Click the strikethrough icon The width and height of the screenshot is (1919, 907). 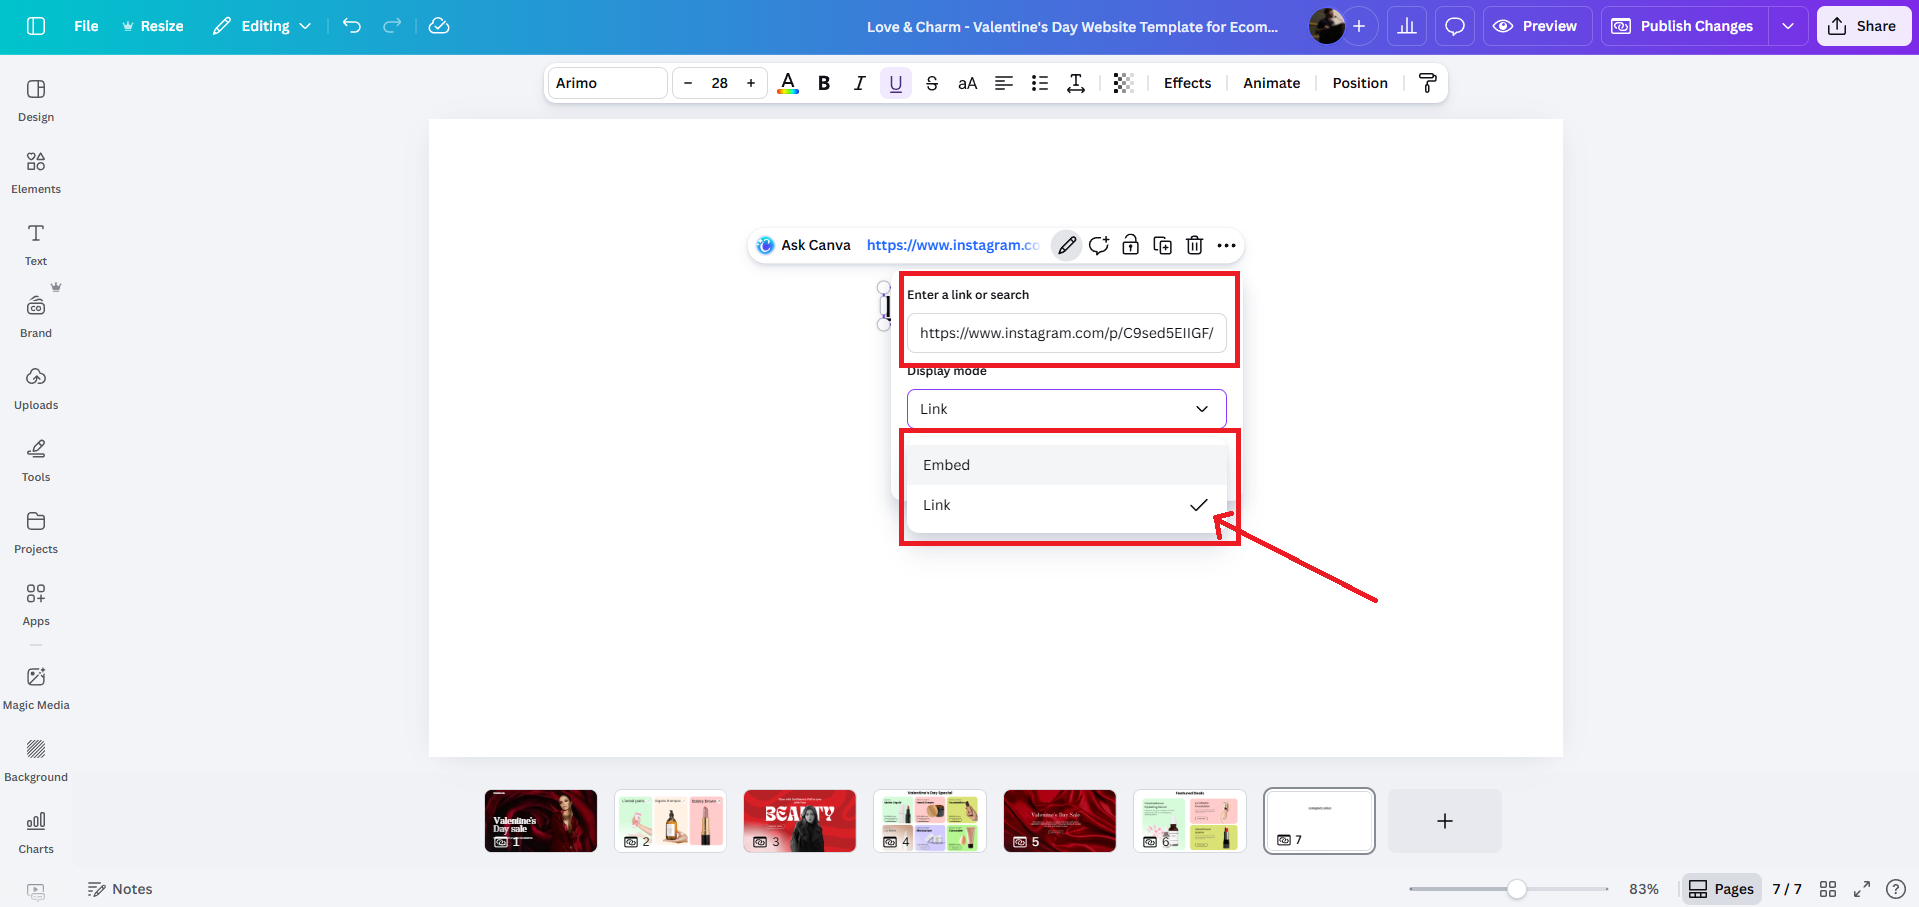pyautogui.click(x=932, y=83)
